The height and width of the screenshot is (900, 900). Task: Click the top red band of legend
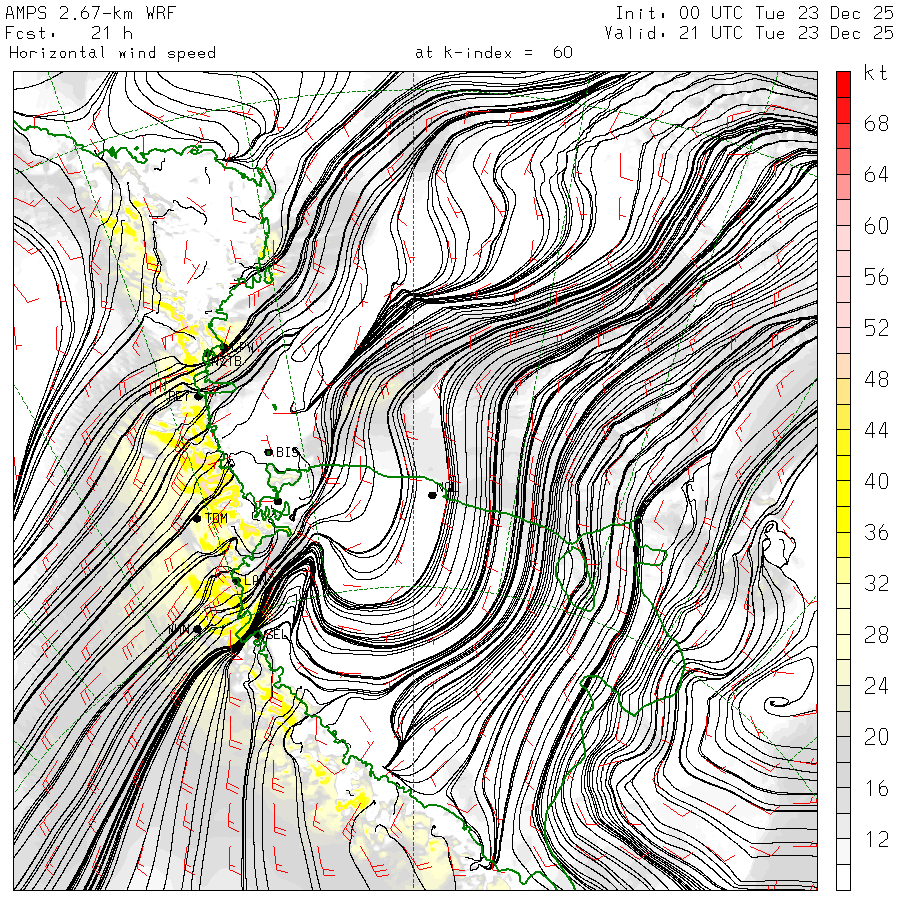pos(843,84)
